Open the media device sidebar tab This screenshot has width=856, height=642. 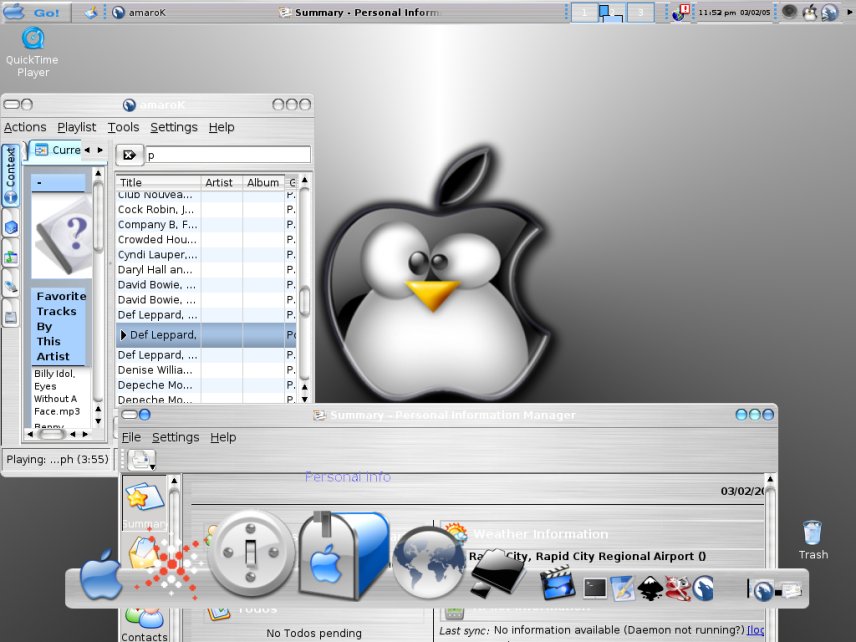coord(10,285)
